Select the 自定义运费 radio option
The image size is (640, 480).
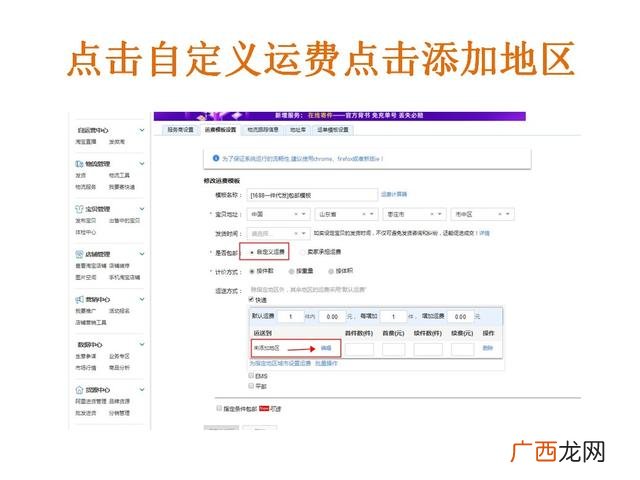coord(252,252)
